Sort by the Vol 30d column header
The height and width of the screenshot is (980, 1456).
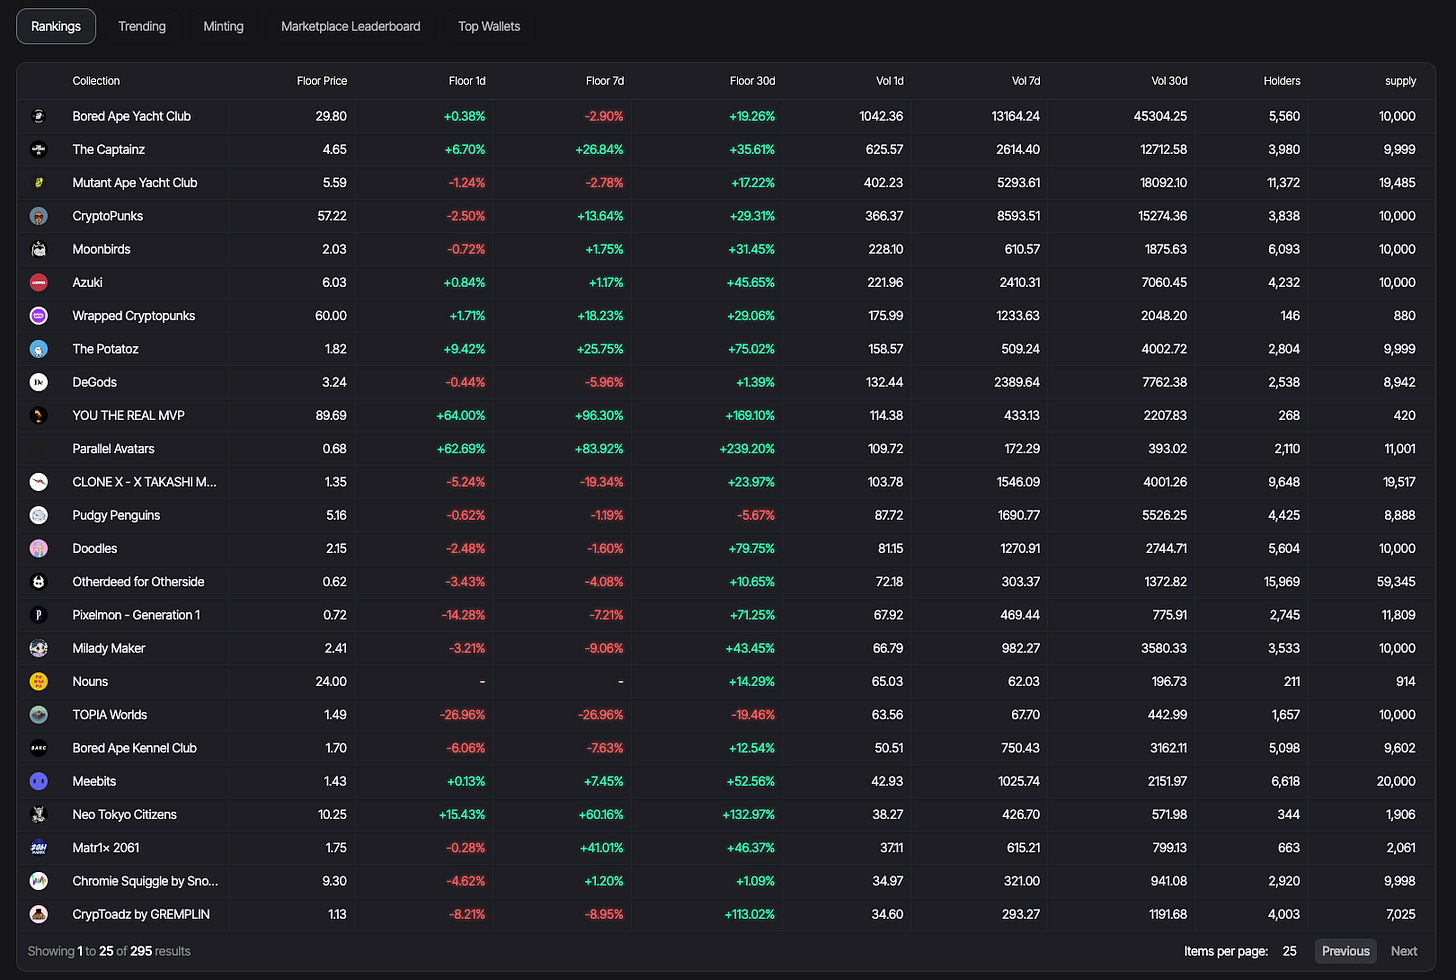tap(1169, 81)
